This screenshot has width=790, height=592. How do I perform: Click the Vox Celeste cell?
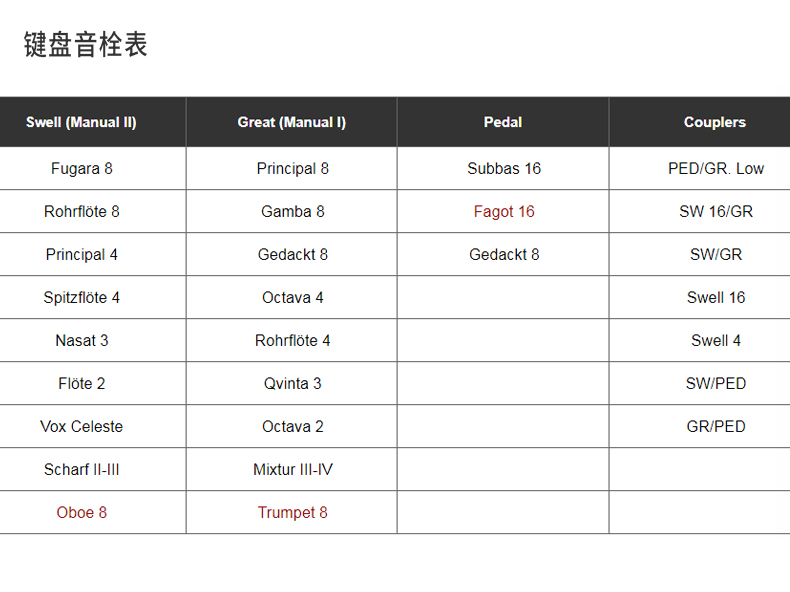[82, 426]
